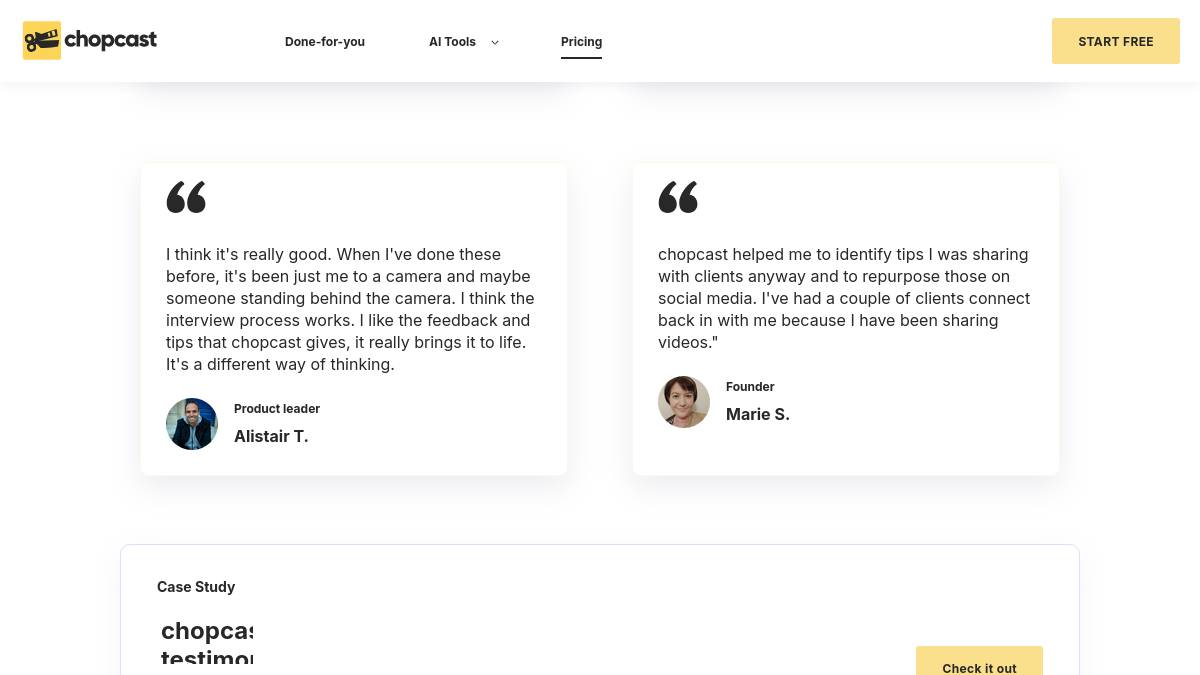The image size is (1200, 675).
Task: Open the AI Tools menu
Action: pyautogui.click(x=452, y=42)
